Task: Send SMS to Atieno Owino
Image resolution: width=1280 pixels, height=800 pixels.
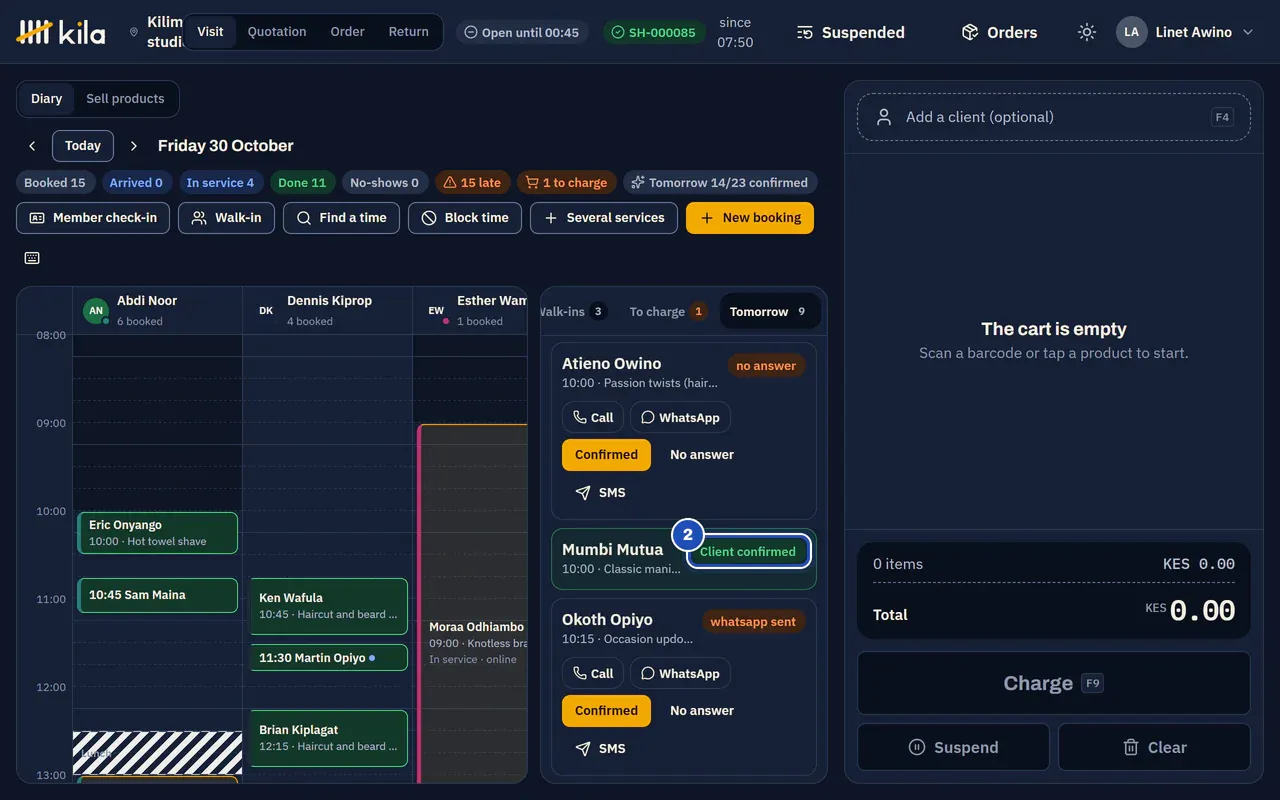Action: click(601, 492)
